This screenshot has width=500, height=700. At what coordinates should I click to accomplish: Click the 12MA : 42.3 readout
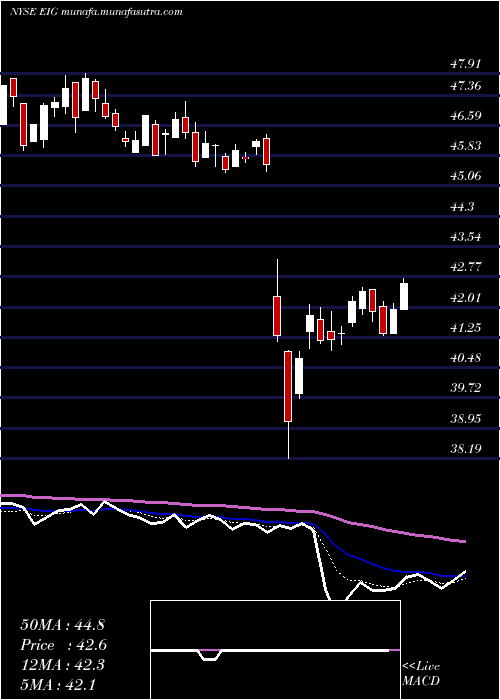[x=62, y=665]
